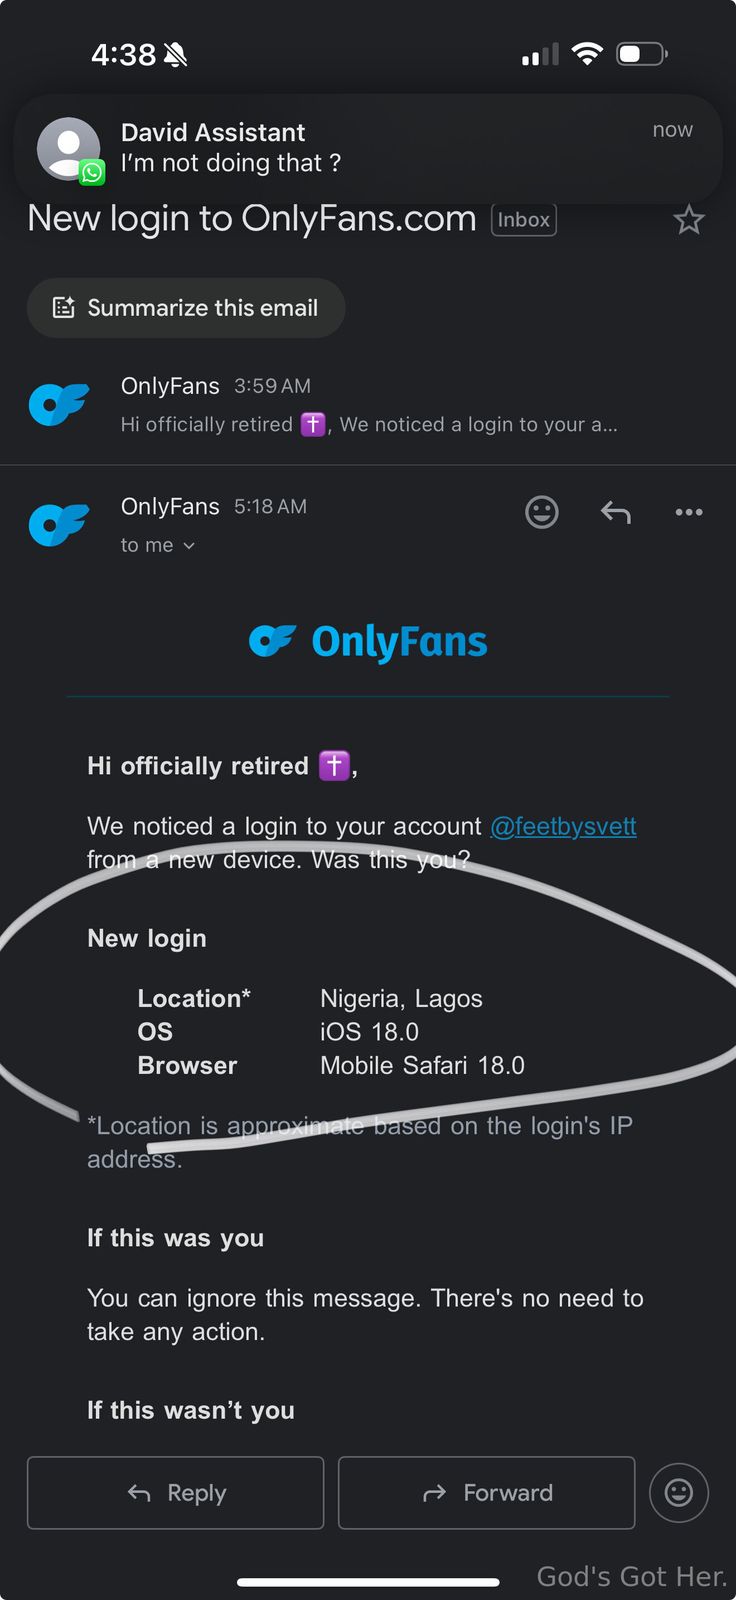736x1600 pixels.
Task: Tap the Inbox label tag
Action: point(523,220)
